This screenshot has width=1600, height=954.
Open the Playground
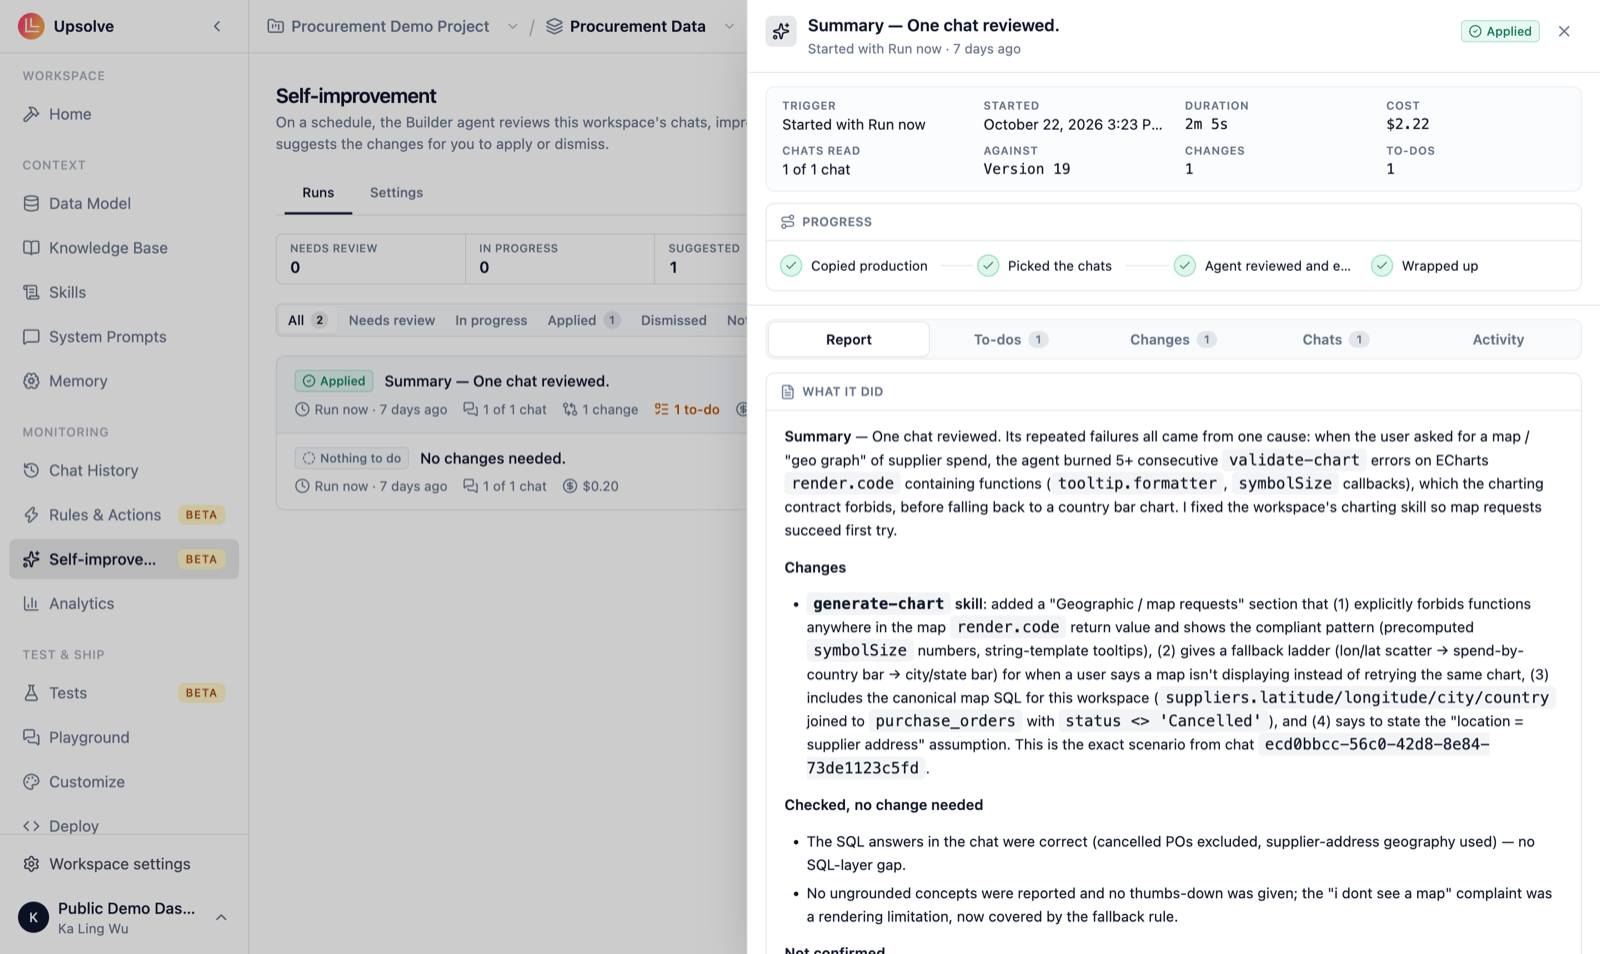tap(124, 737)
